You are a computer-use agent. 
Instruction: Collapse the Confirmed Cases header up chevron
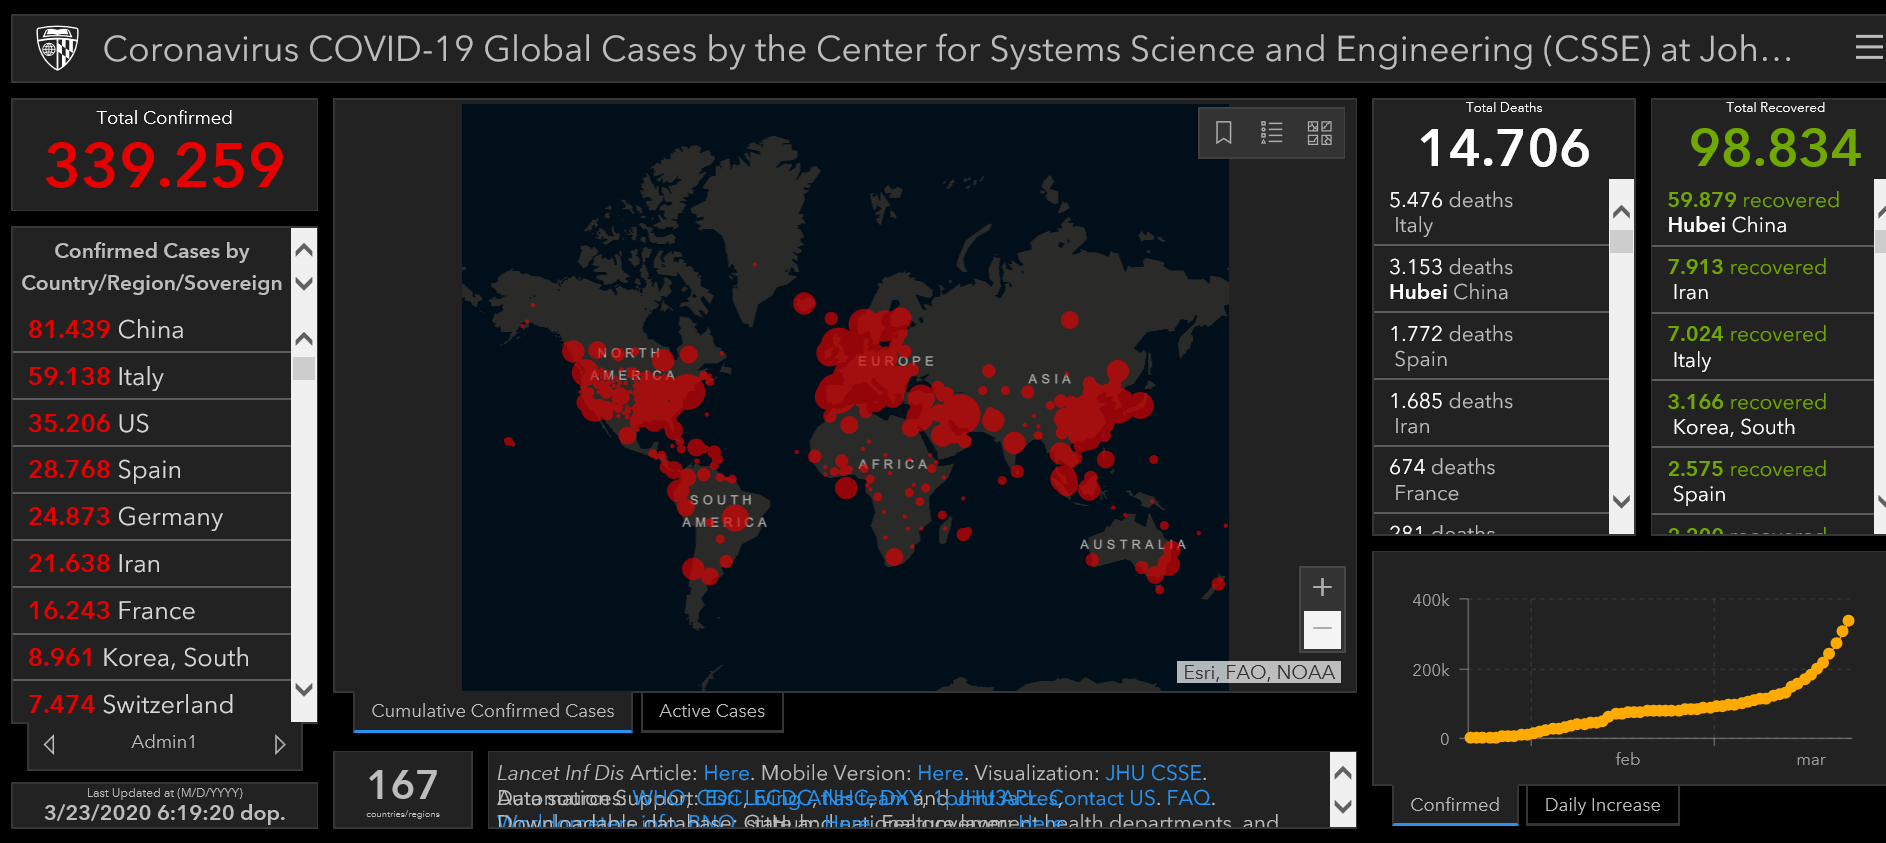pos(304,250)
